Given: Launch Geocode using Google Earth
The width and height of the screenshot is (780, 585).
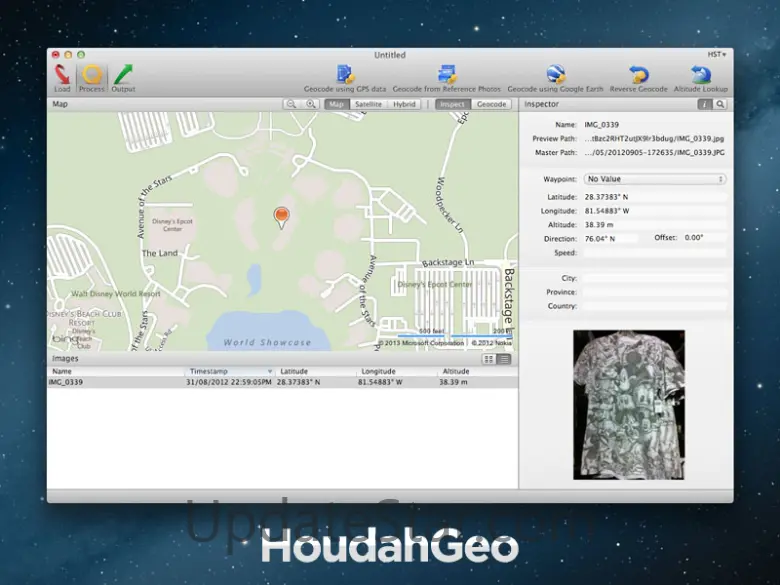Looking at the screenshot, I should [x=555, y=79].
